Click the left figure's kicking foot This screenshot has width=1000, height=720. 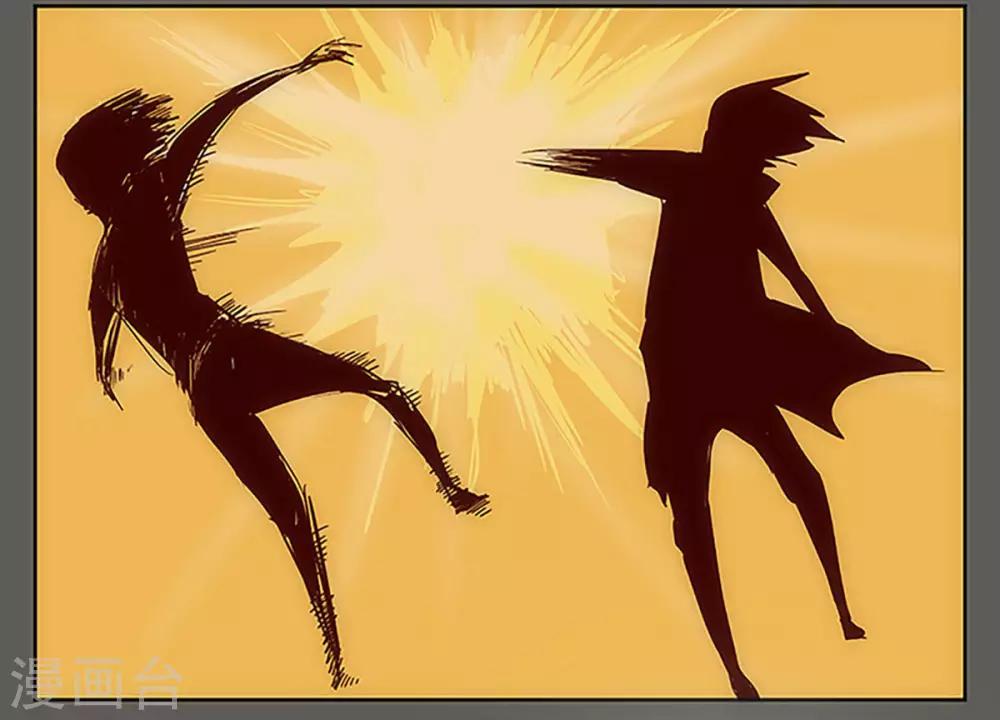point(468,500)
